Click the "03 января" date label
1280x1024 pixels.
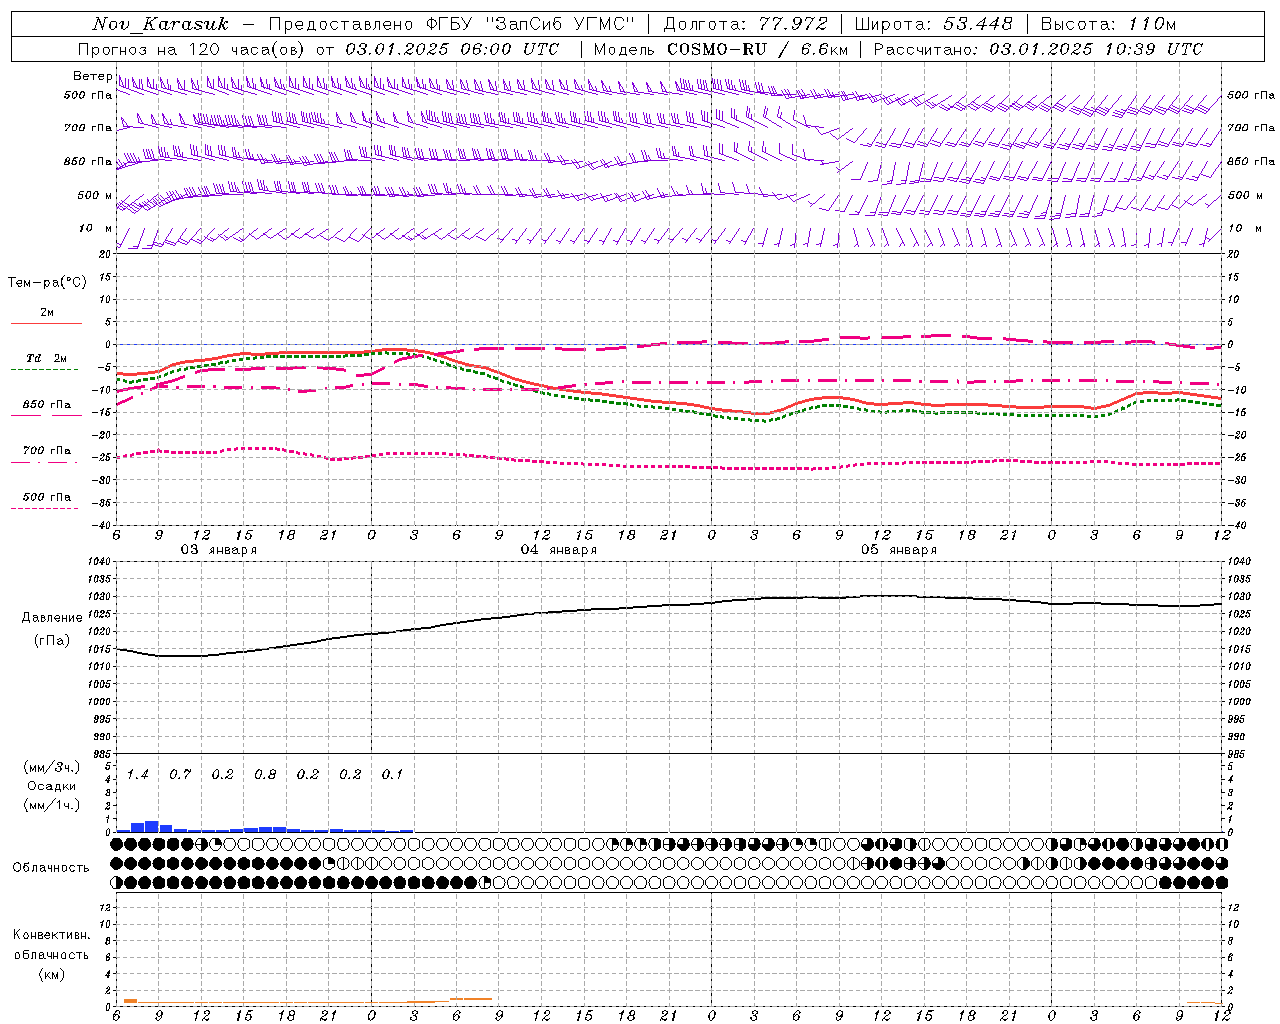(x=218, y=550)
